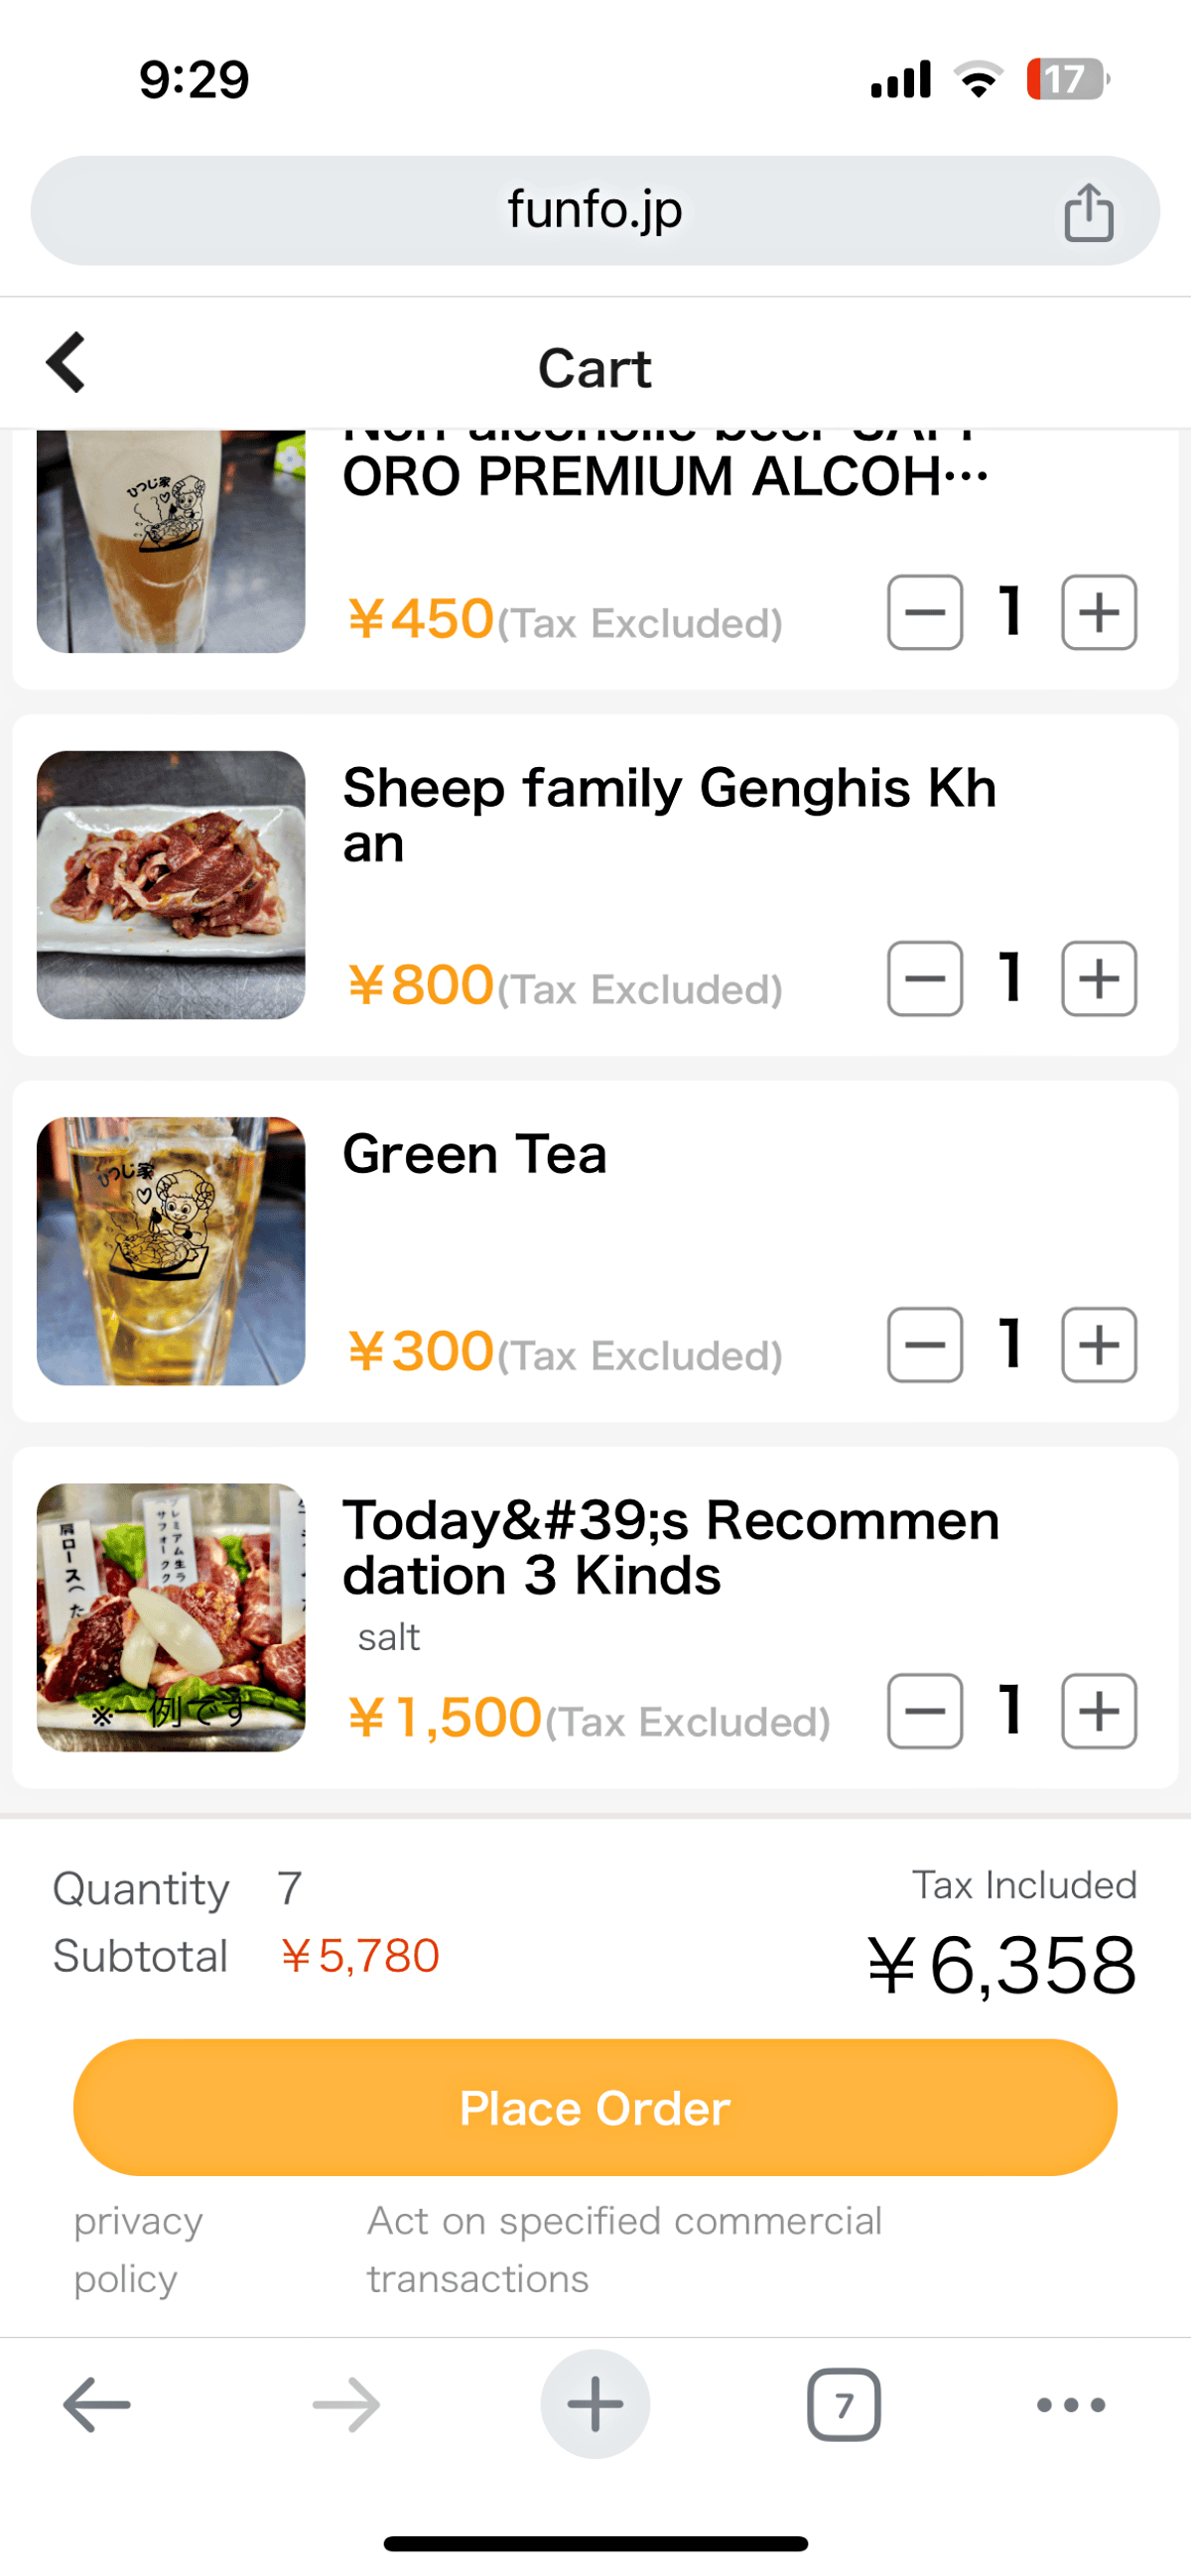Open the privacy policy link

pos(138,2249)
